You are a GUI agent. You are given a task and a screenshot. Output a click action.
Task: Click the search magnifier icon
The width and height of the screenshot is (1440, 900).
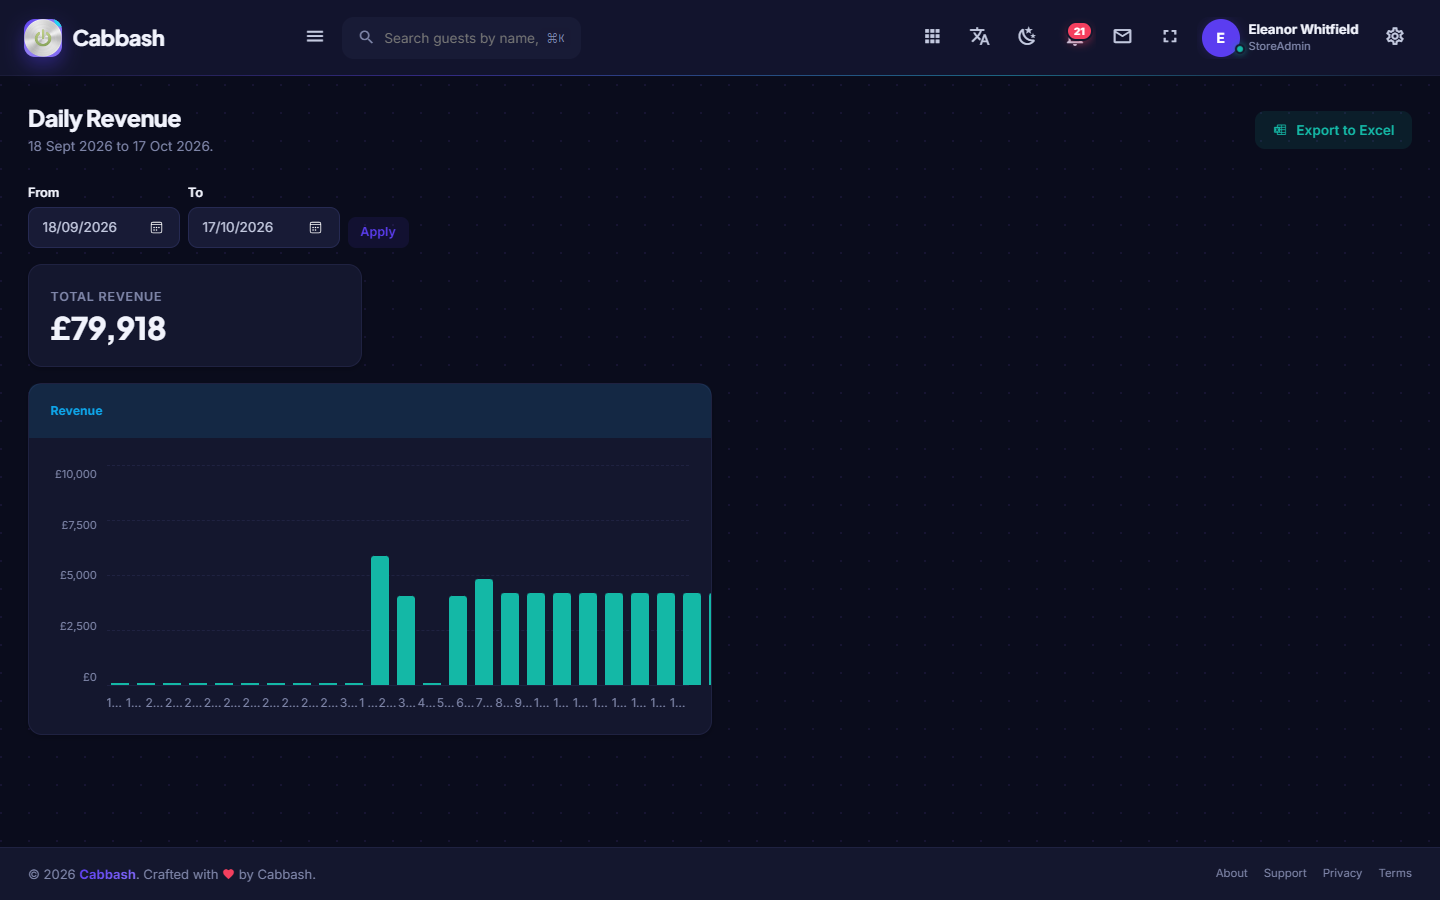pyautogui.click(x=366, y=37)
